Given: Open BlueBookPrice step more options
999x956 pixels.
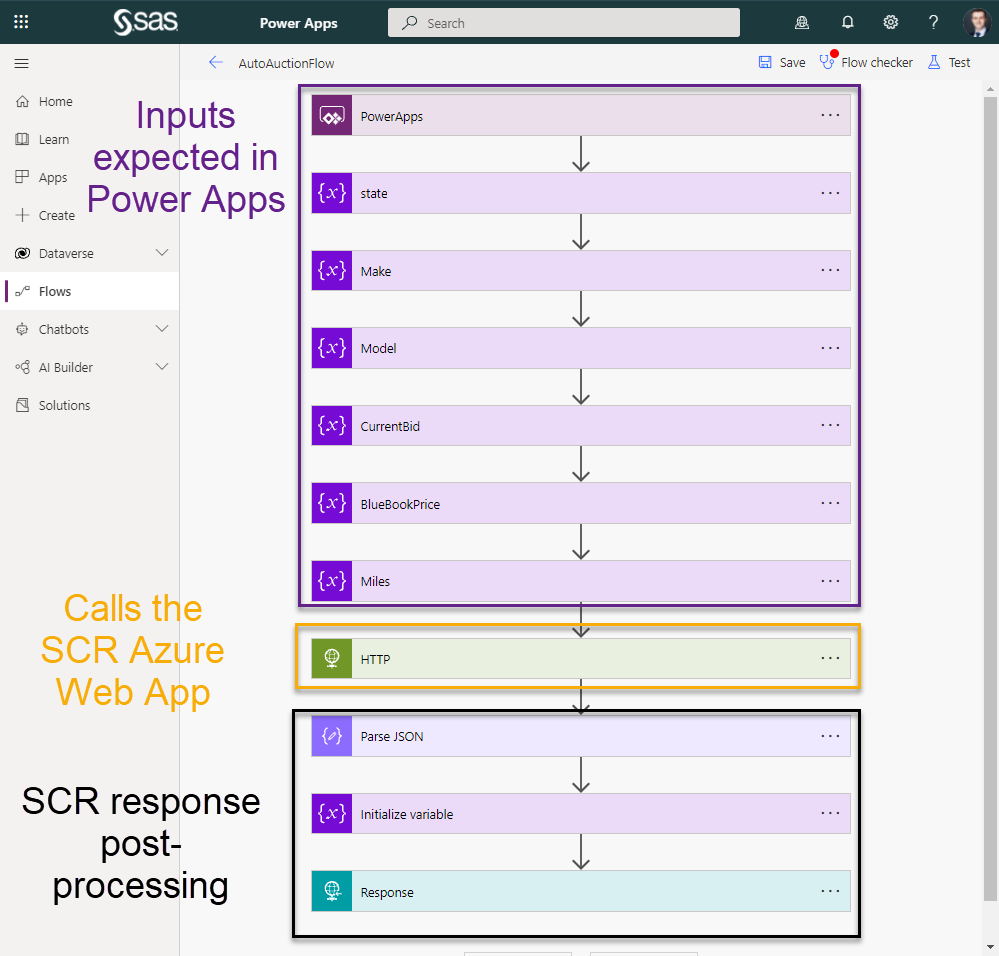Looking at the screenshot, I should tap(830, 503).
